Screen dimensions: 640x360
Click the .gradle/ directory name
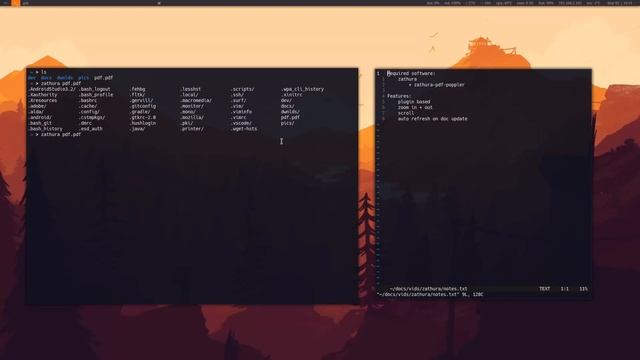(140, 112)
